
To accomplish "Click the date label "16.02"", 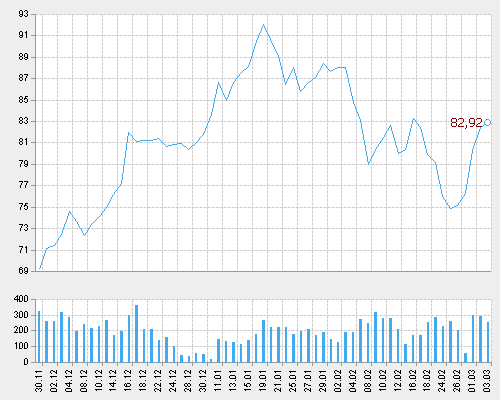I will point(413,380).
